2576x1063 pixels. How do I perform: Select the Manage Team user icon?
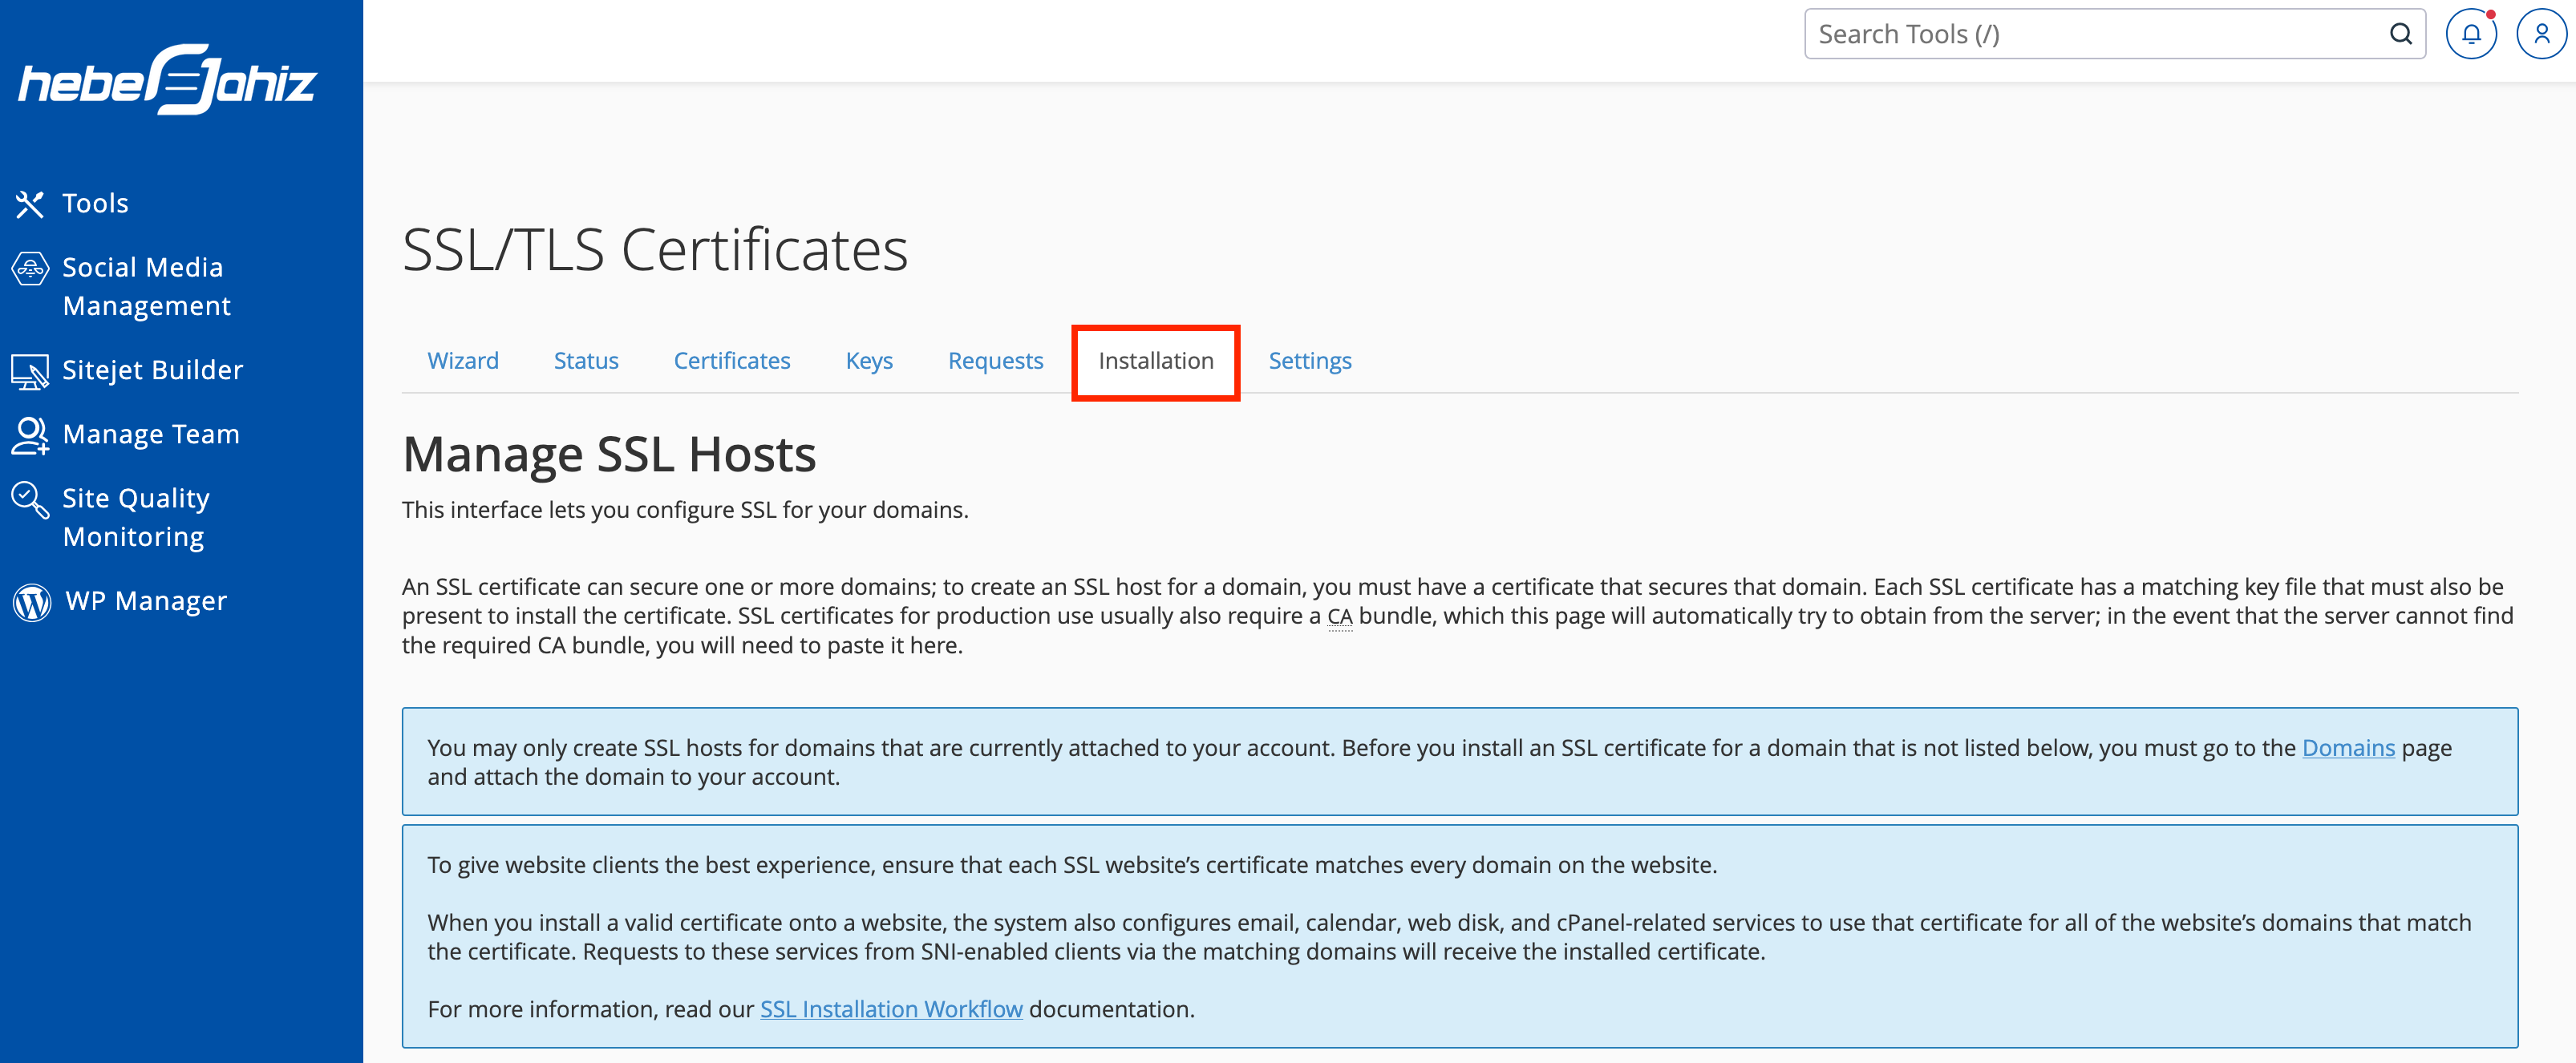30,436
